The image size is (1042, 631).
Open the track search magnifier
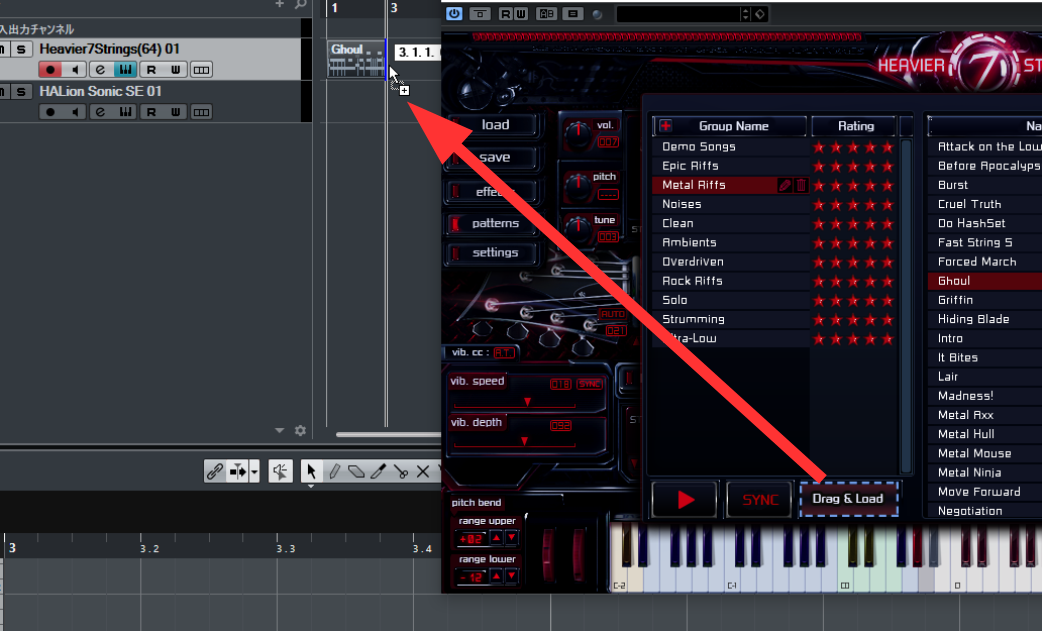tap(300, 5)
